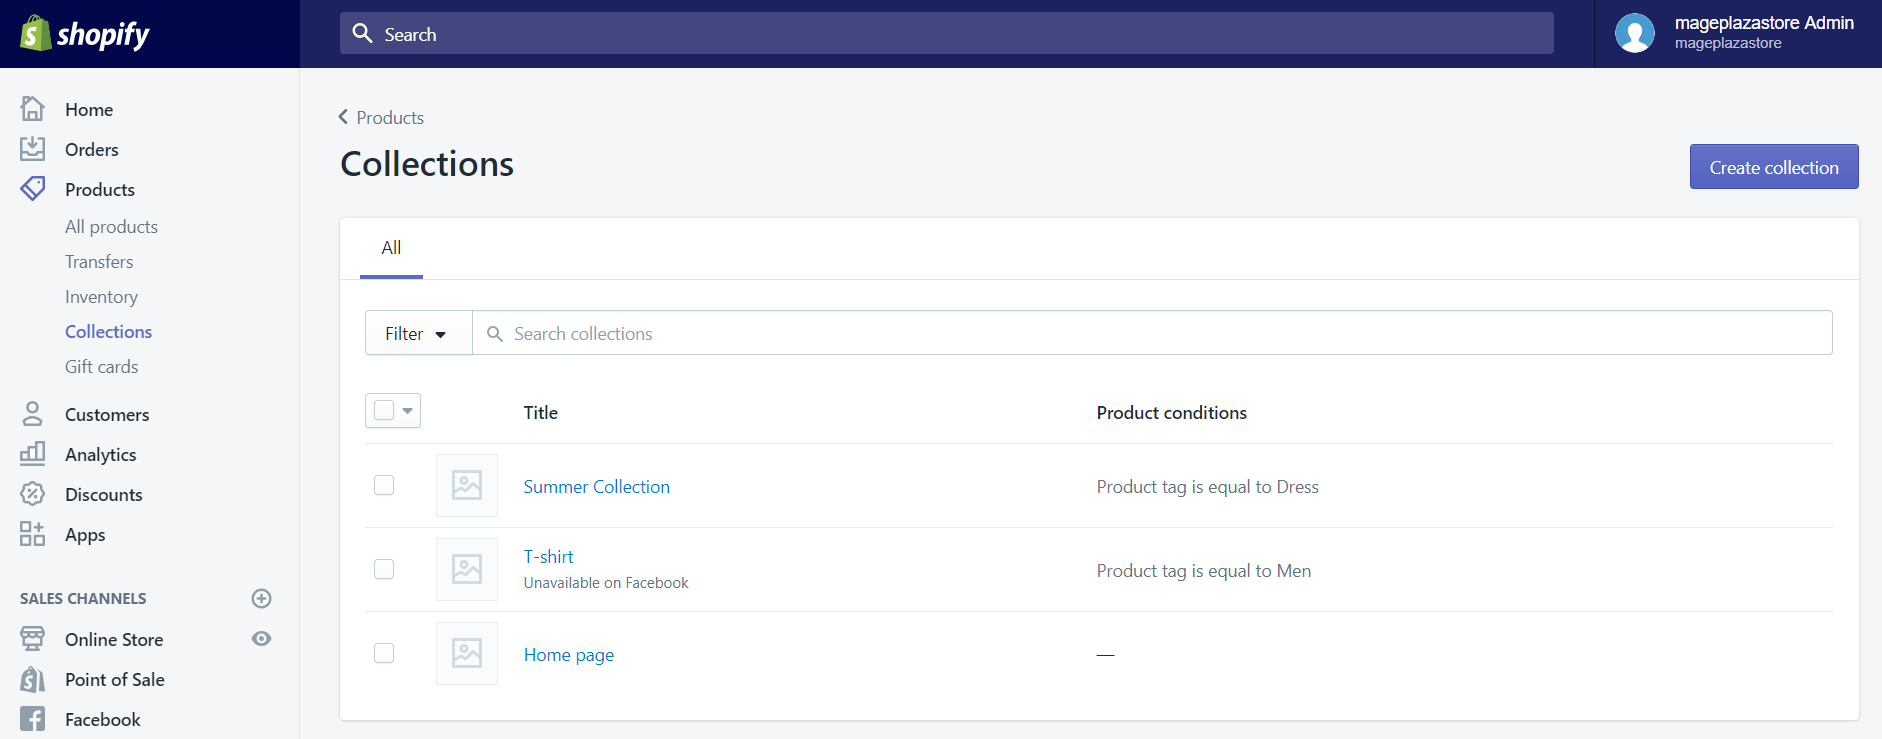Open All products submenu item

tap(111, 227)
